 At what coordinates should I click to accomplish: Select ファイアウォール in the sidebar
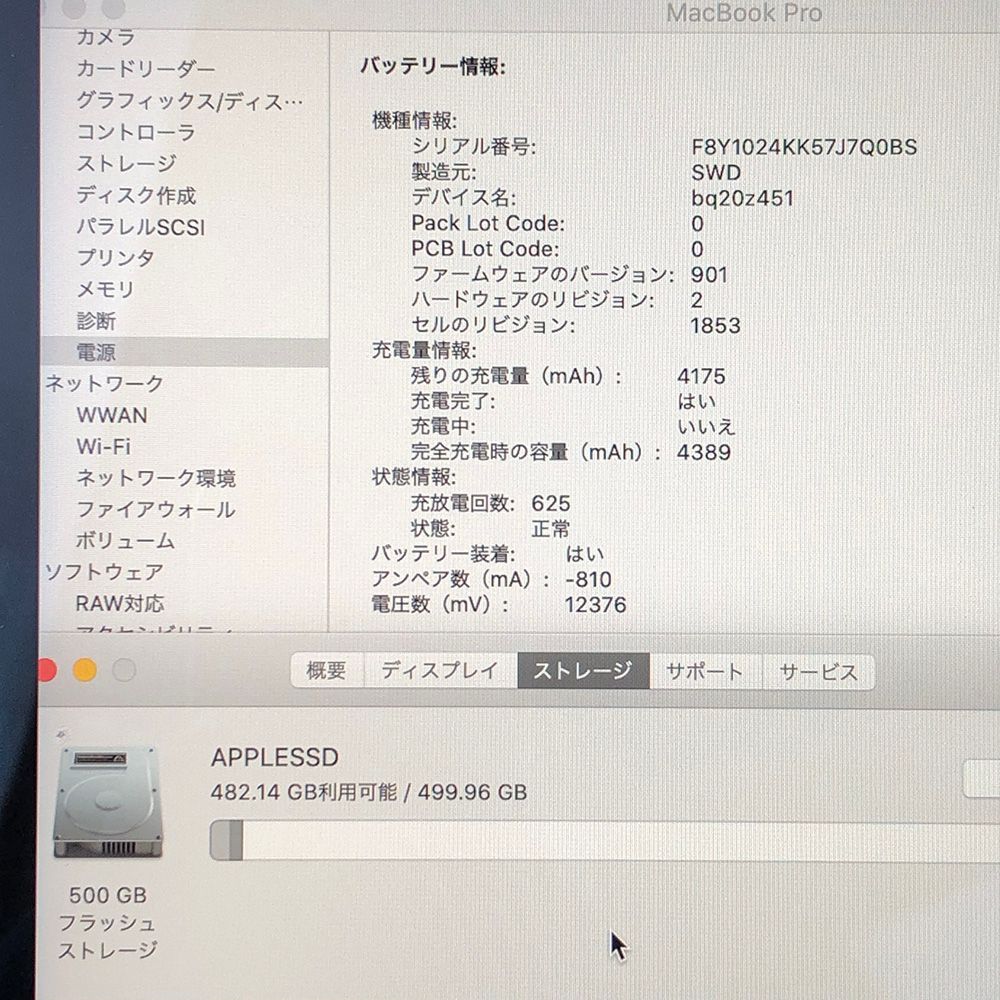pyautogui.click(x=156, y=509)
